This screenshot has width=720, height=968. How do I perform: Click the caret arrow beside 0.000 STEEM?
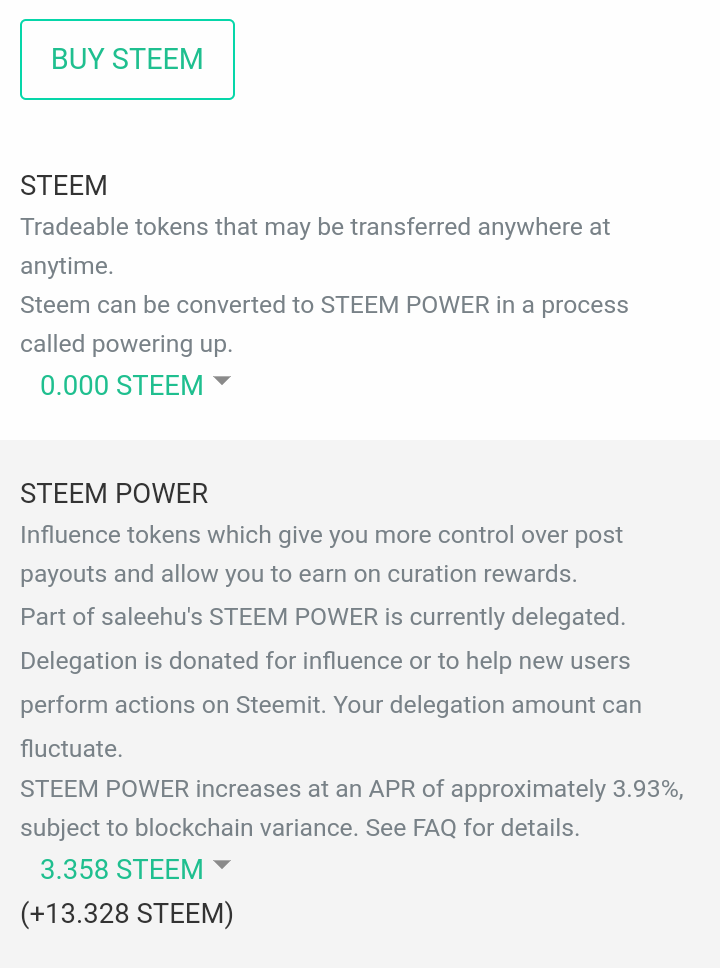tap(222, 382)
